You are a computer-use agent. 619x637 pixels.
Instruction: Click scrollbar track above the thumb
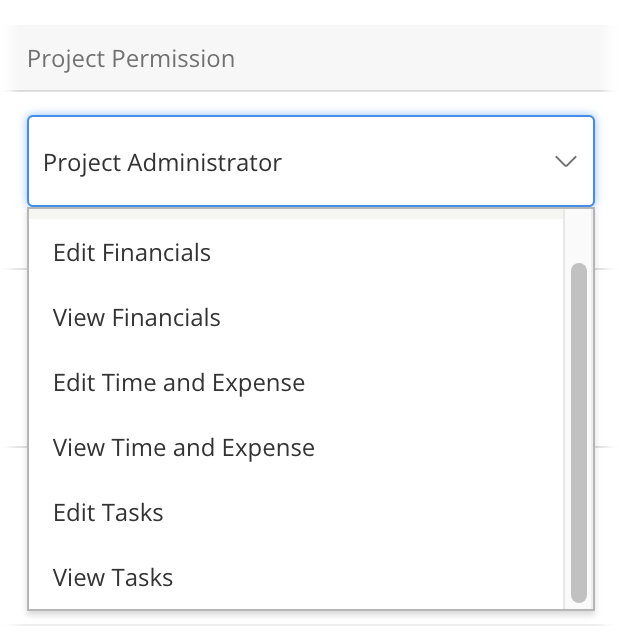(x=578, y=238)
